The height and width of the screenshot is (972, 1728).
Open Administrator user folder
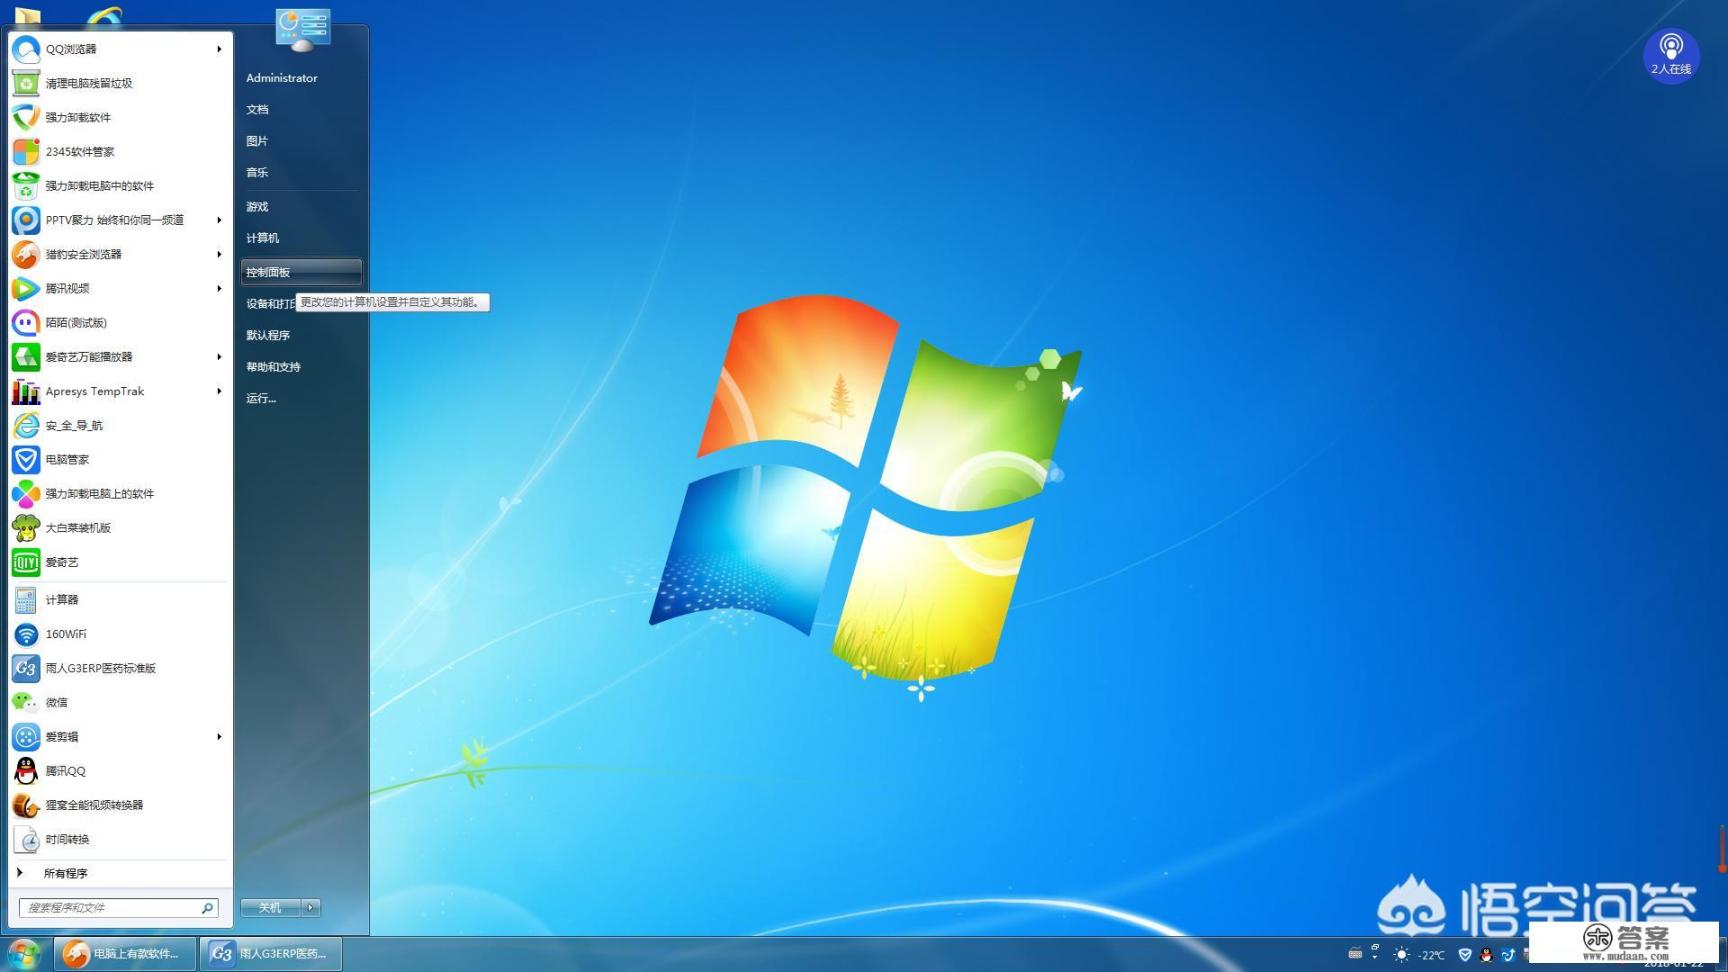(282, 78)
